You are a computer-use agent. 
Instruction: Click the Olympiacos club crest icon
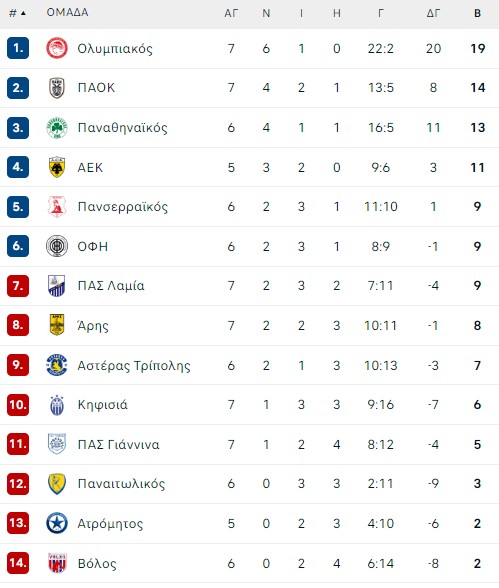(x=57, y=48)
